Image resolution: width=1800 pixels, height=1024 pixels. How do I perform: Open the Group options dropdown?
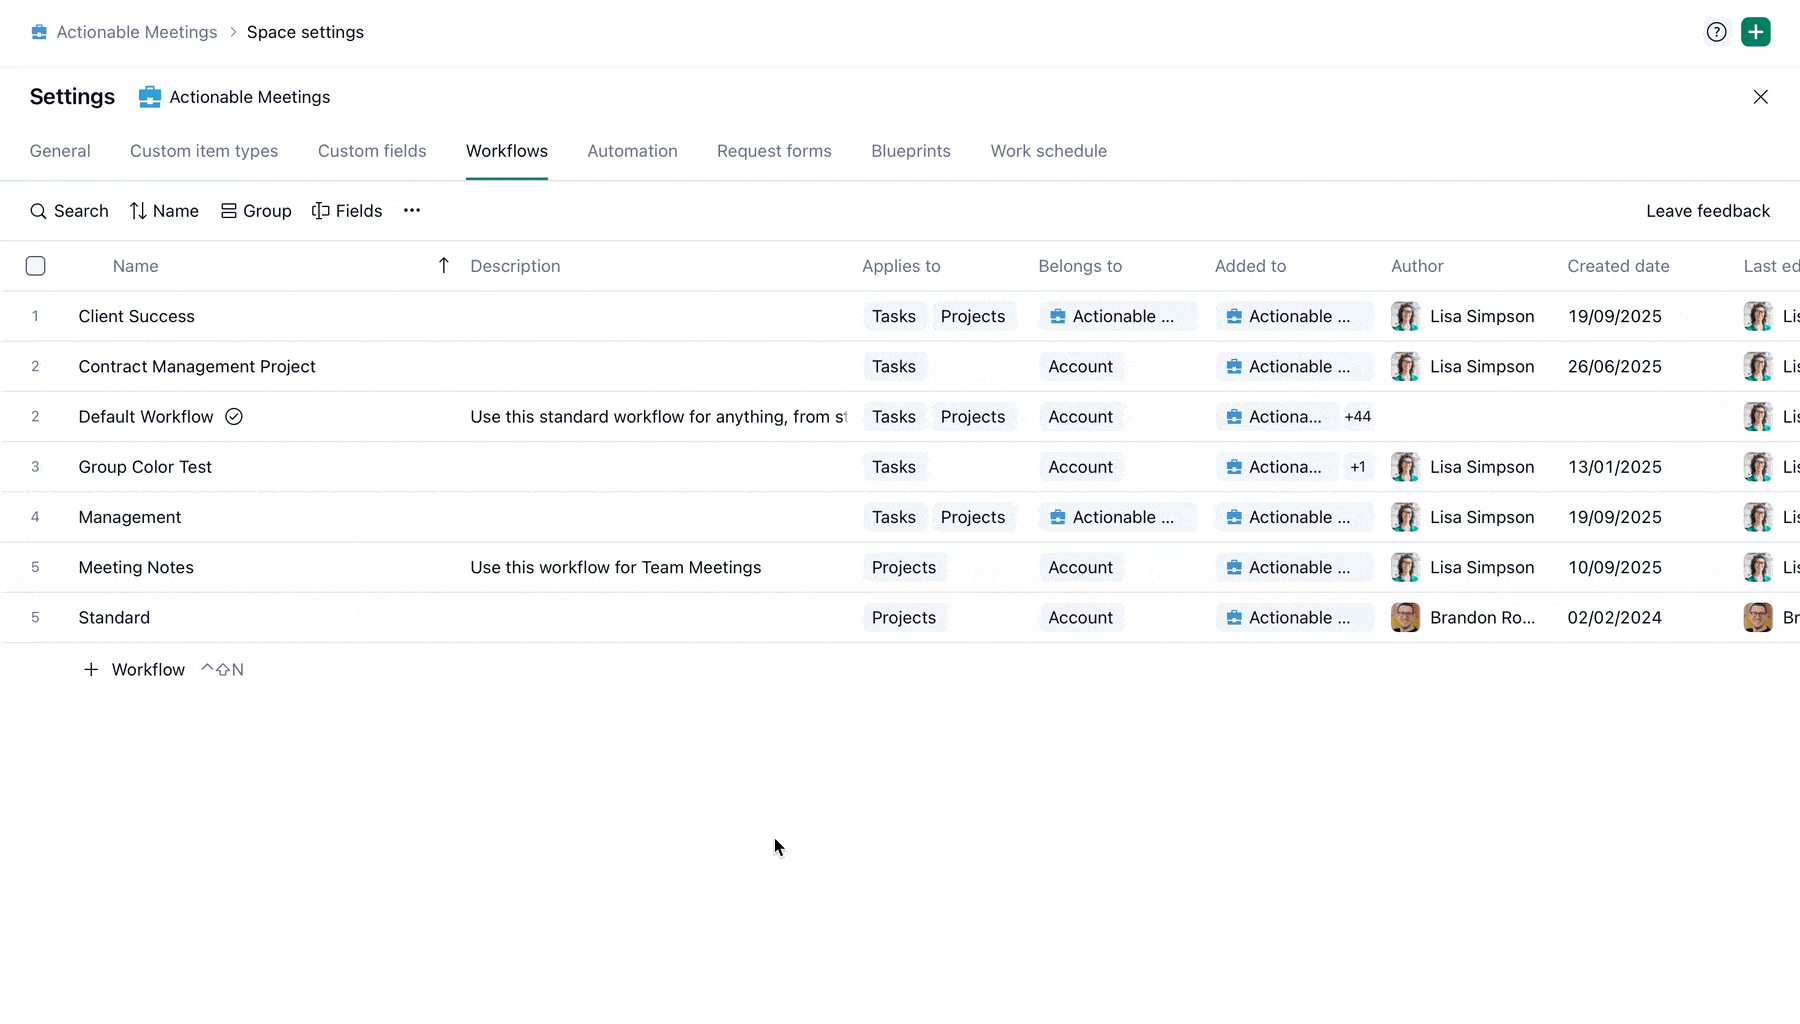point(256,211)
